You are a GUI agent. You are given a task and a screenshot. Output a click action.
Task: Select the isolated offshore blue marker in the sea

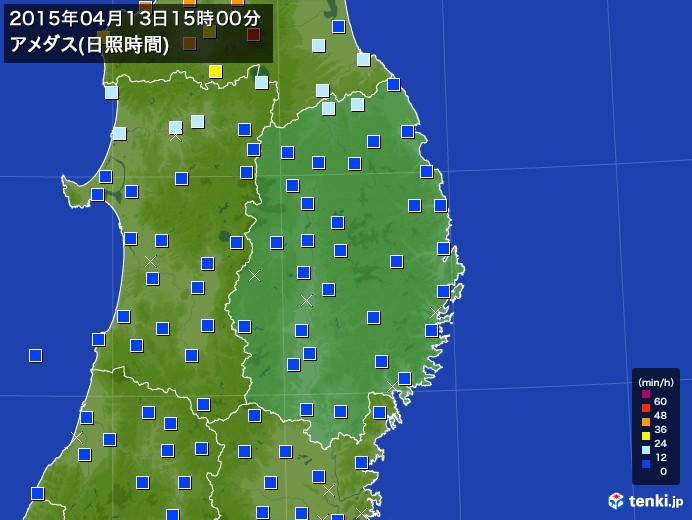pos(35,355)
